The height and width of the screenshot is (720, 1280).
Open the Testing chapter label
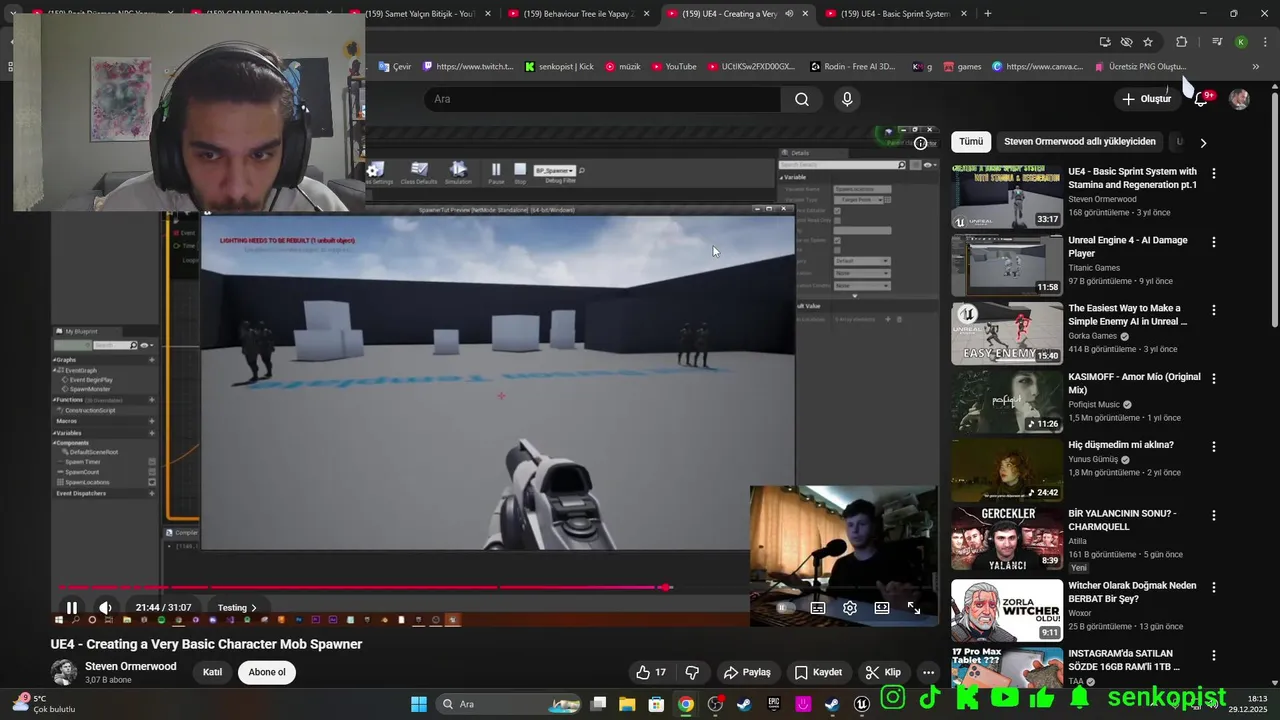237,607
